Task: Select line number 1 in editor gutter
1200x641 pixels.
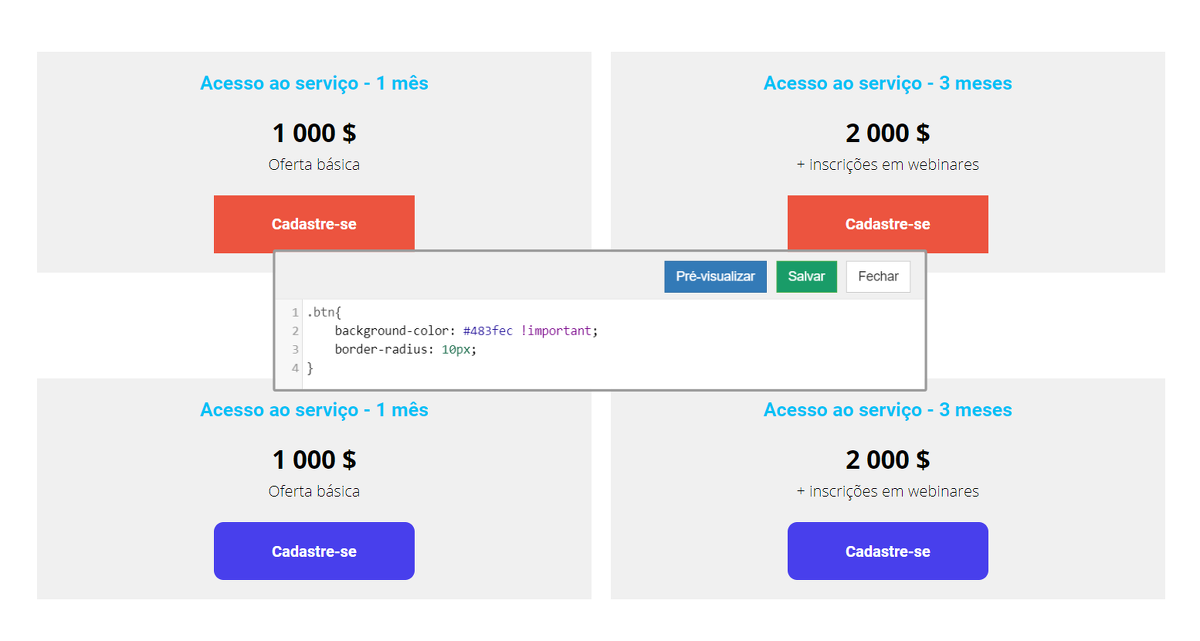Action: pos(295,312)
